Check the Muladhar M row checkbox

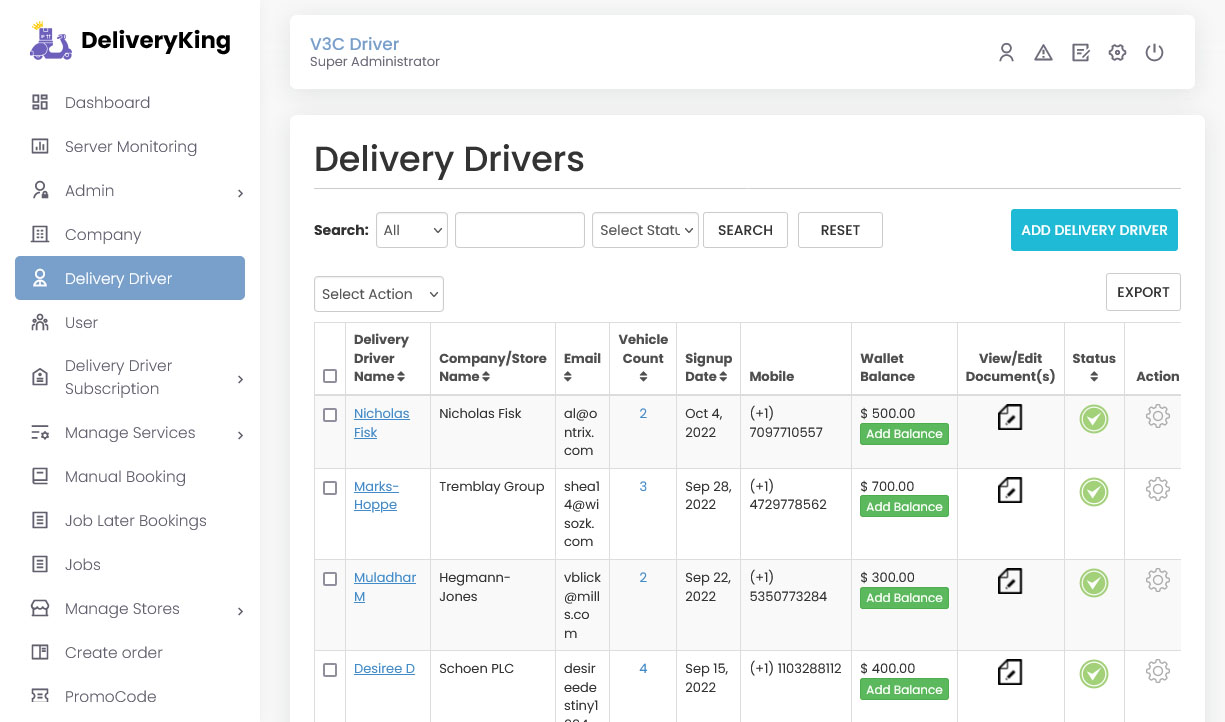click(x=330, y=579)
